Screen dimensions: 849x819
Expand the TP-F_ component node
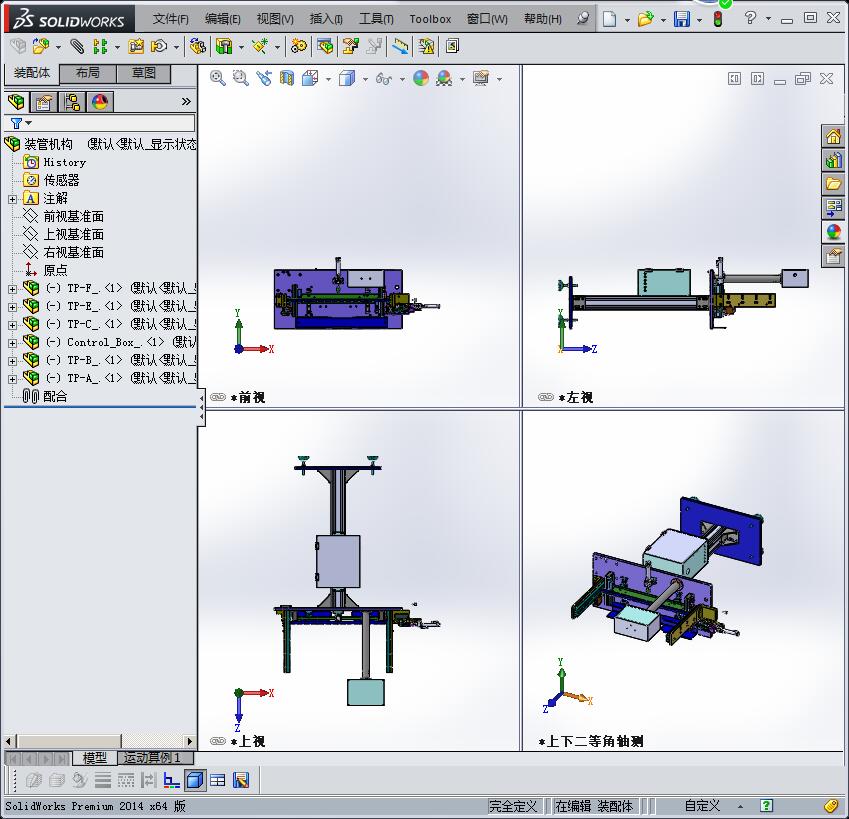(12, 289)
